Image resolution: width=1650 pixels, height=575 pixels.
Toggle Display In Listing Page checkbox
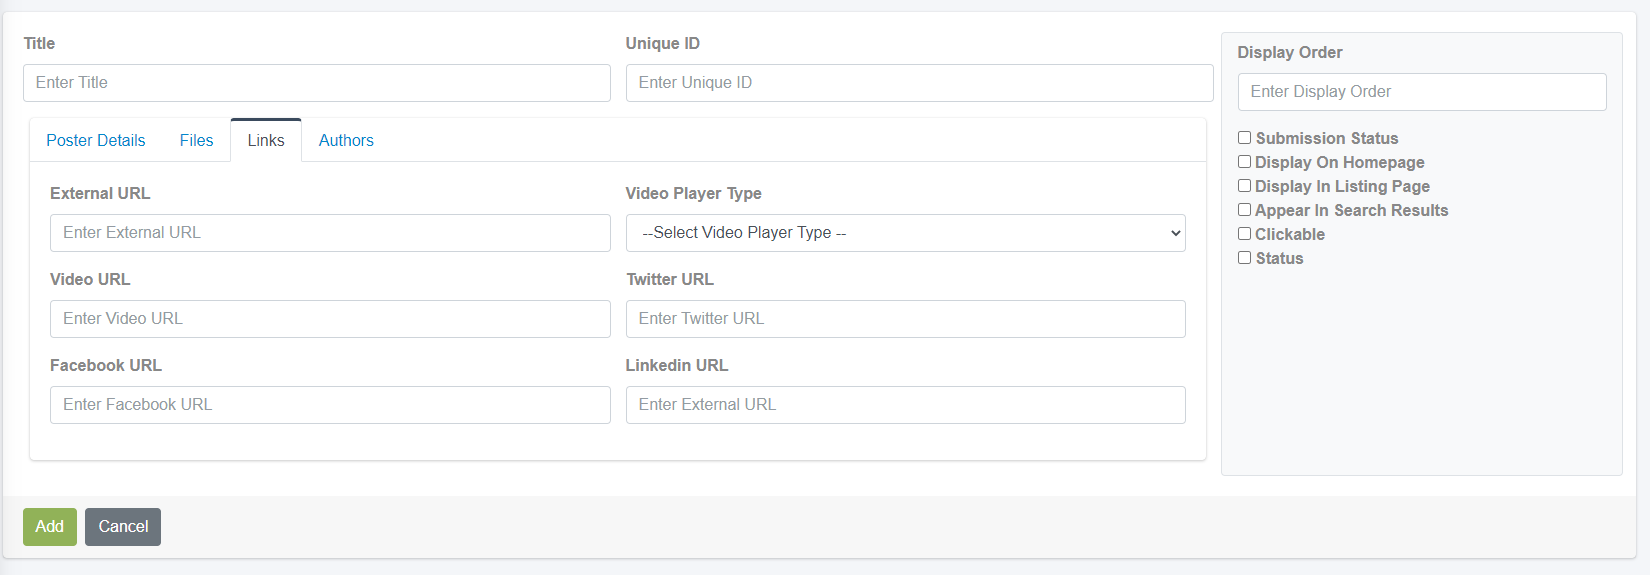[x=1244, y=186]
